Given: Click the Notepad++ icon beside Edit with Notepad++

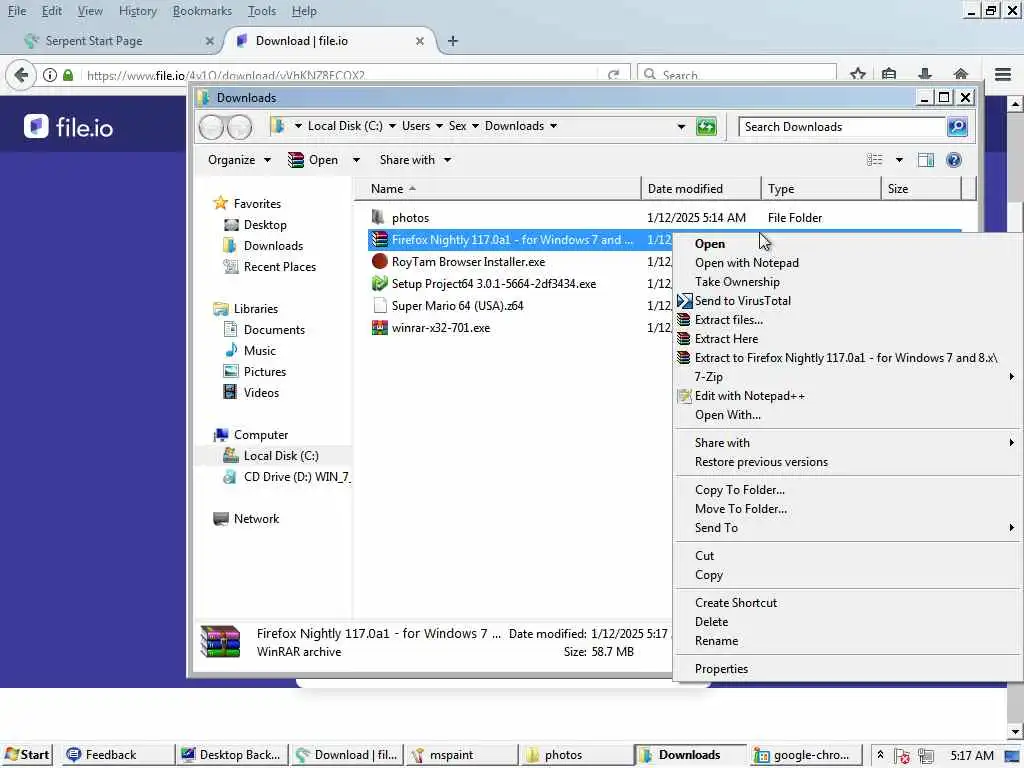Looking at the screenshot, I should click(x=684, y=396).
